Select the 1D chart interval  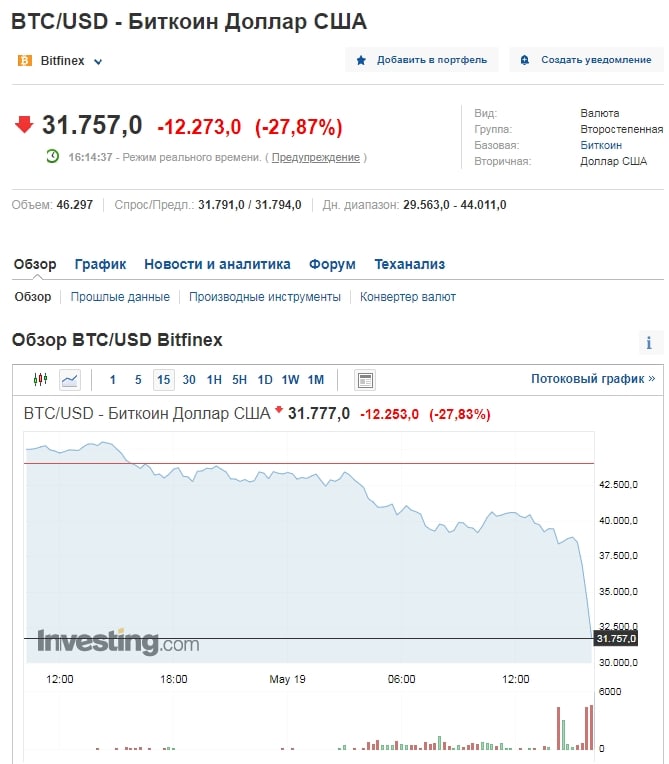pyautogui.click(x=265, y=380)
